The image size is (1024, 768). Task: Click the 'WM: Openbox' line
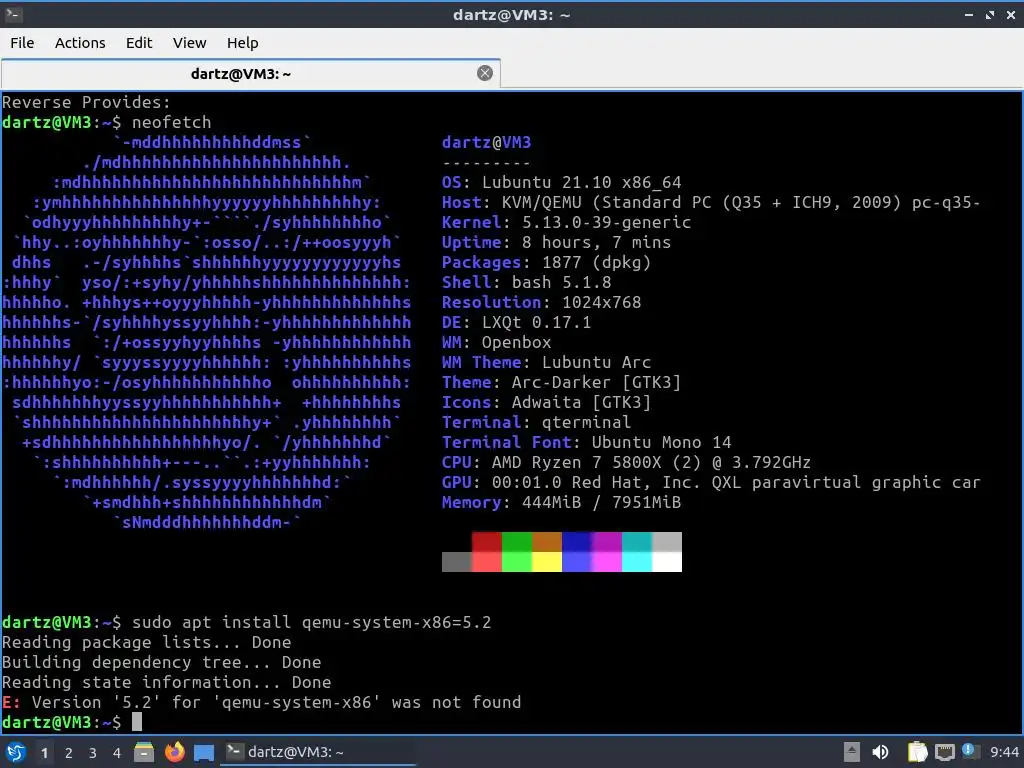496,342
